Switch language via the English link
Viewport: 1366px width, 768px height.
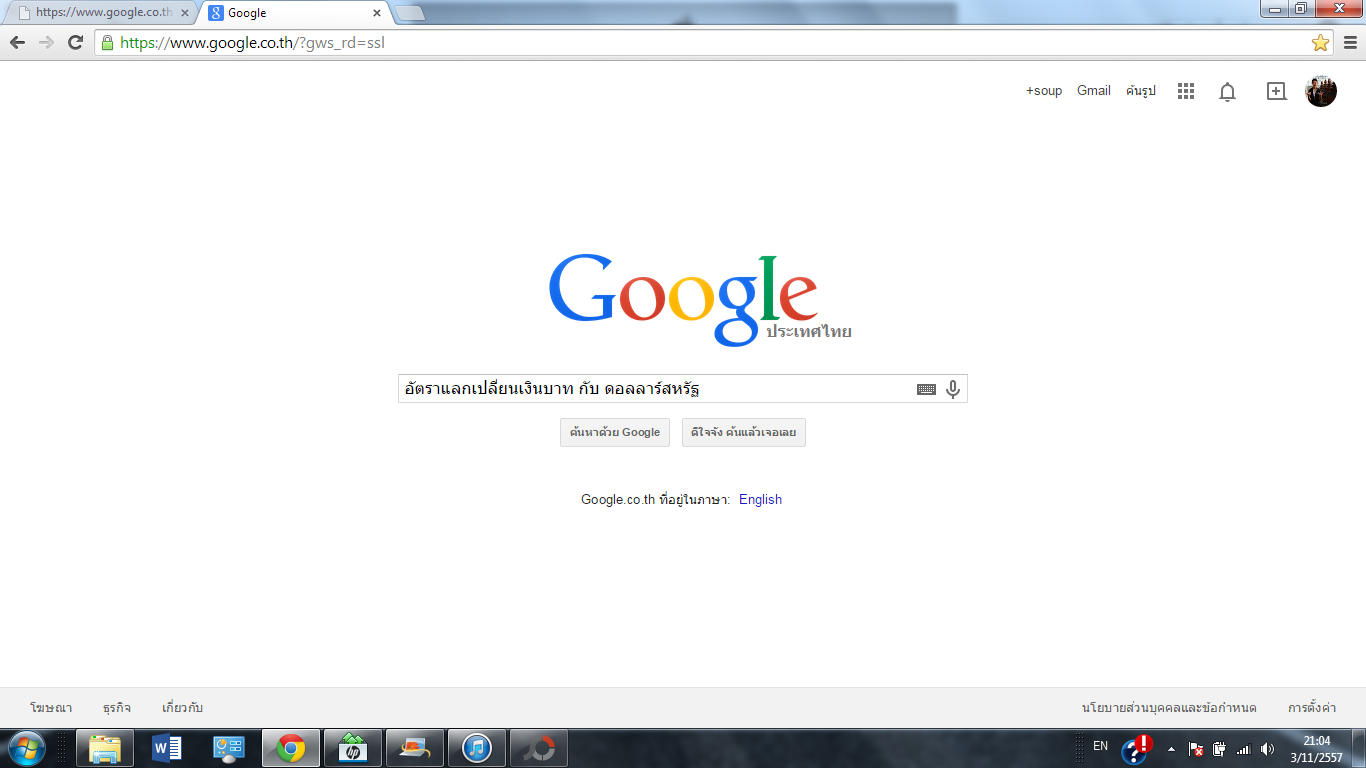pos(760,500)
